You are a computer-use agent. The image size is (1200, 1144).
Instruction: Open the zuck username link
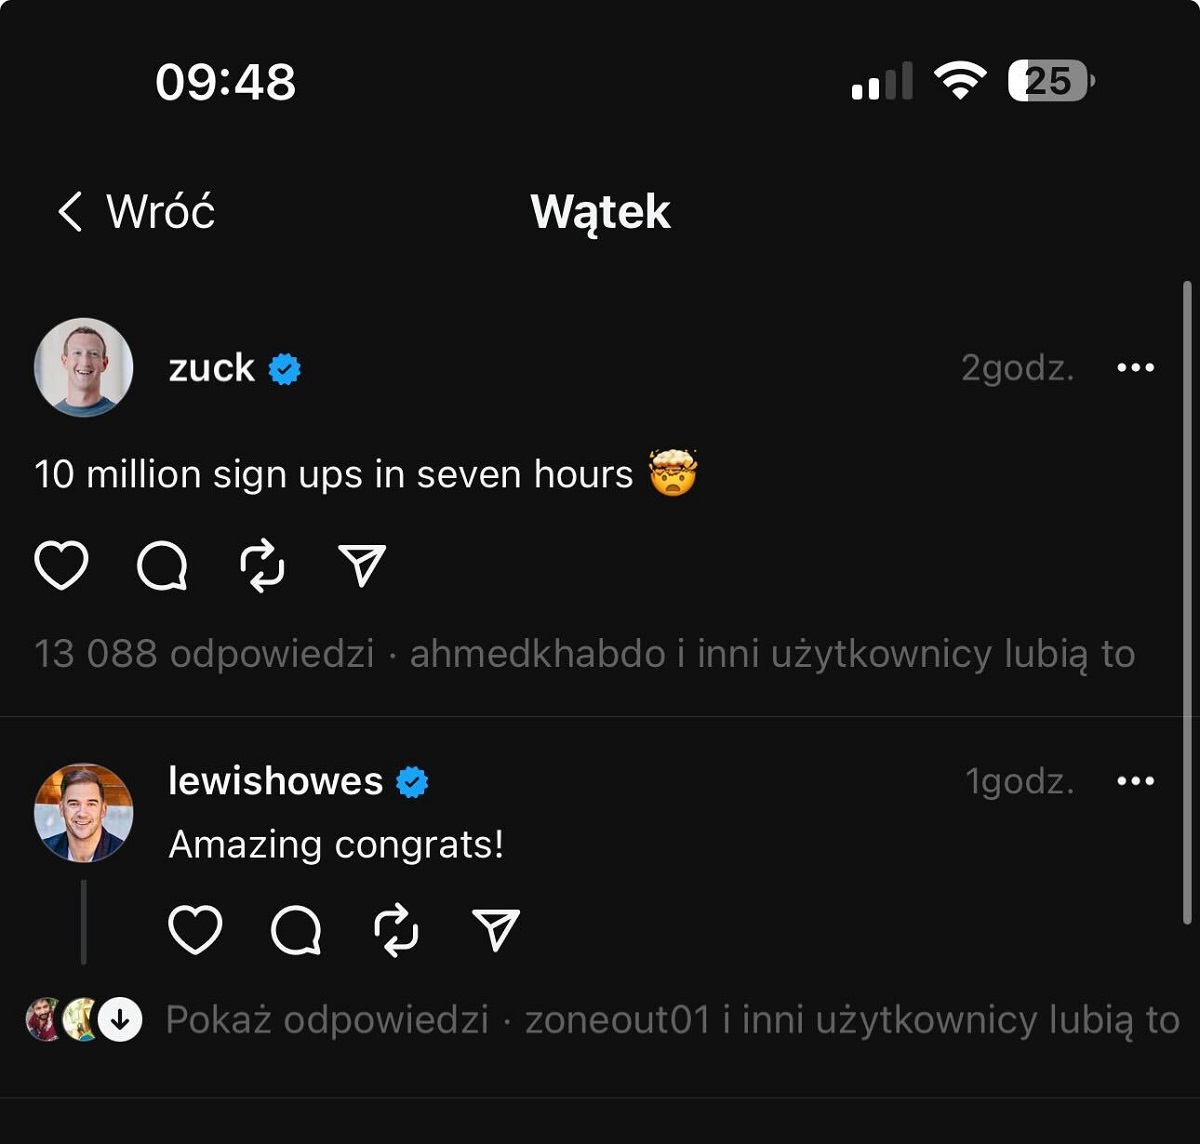click(211, 368)
